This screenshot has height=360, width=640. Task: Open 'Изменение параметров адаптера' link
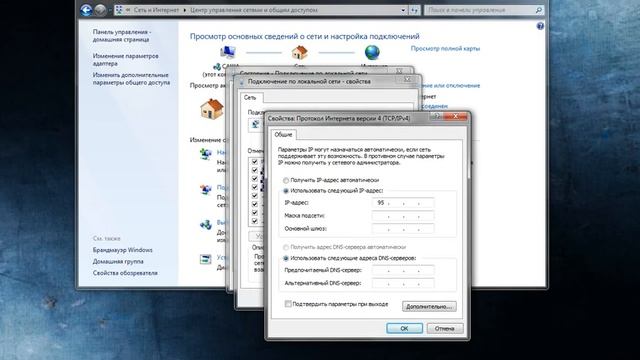tap(126, 60)
